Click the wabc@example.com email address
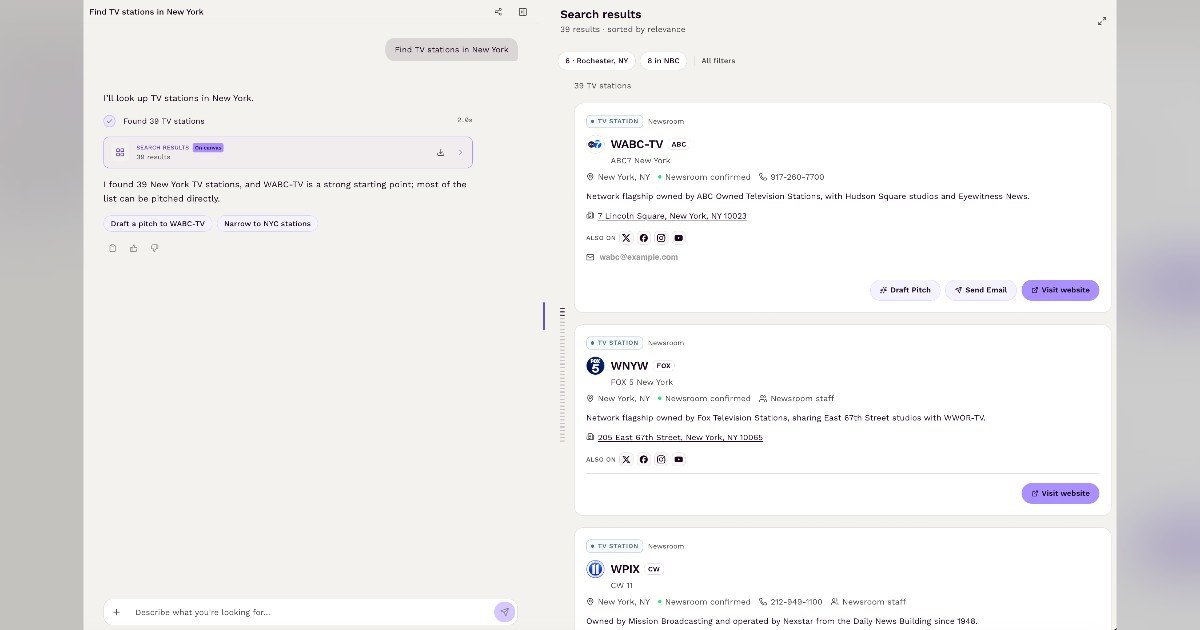Image resolution: width=1200 pixels, height=630 pixels. pyautogui.click(x=638, y=257)
